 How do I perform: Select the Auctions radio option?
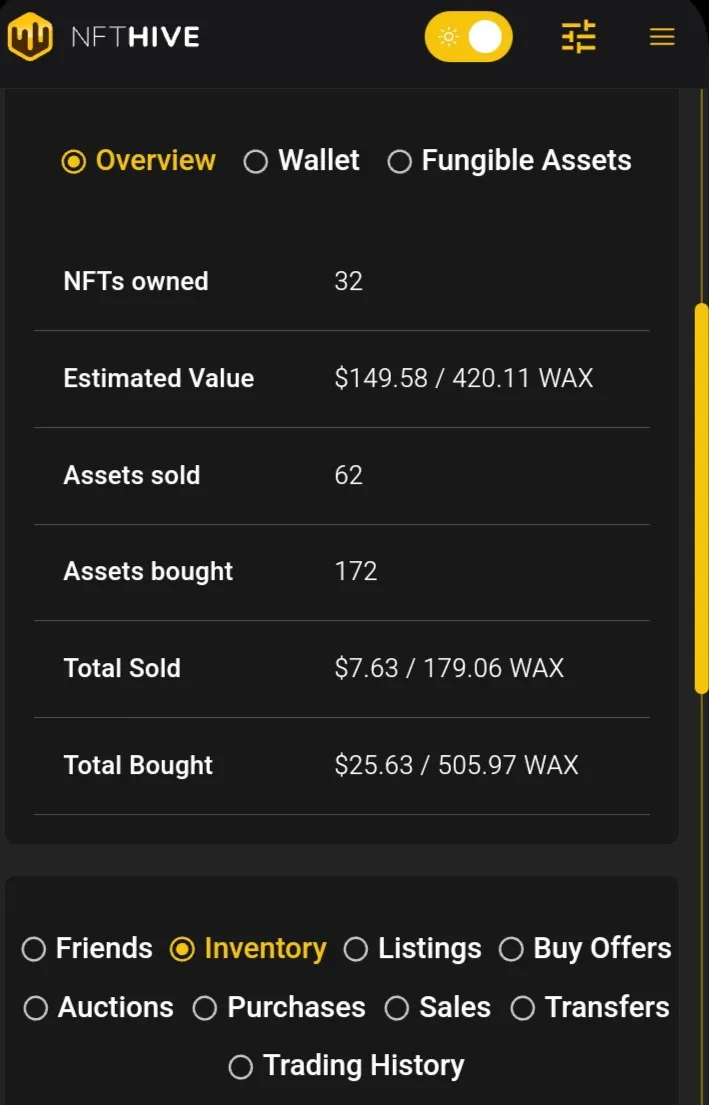tap(99, 1008)
